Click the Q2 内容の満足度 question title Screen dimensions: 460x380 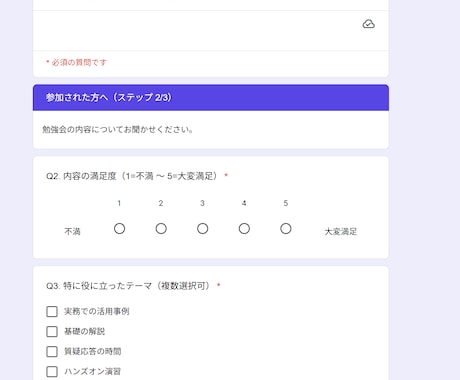pos(132,176)
